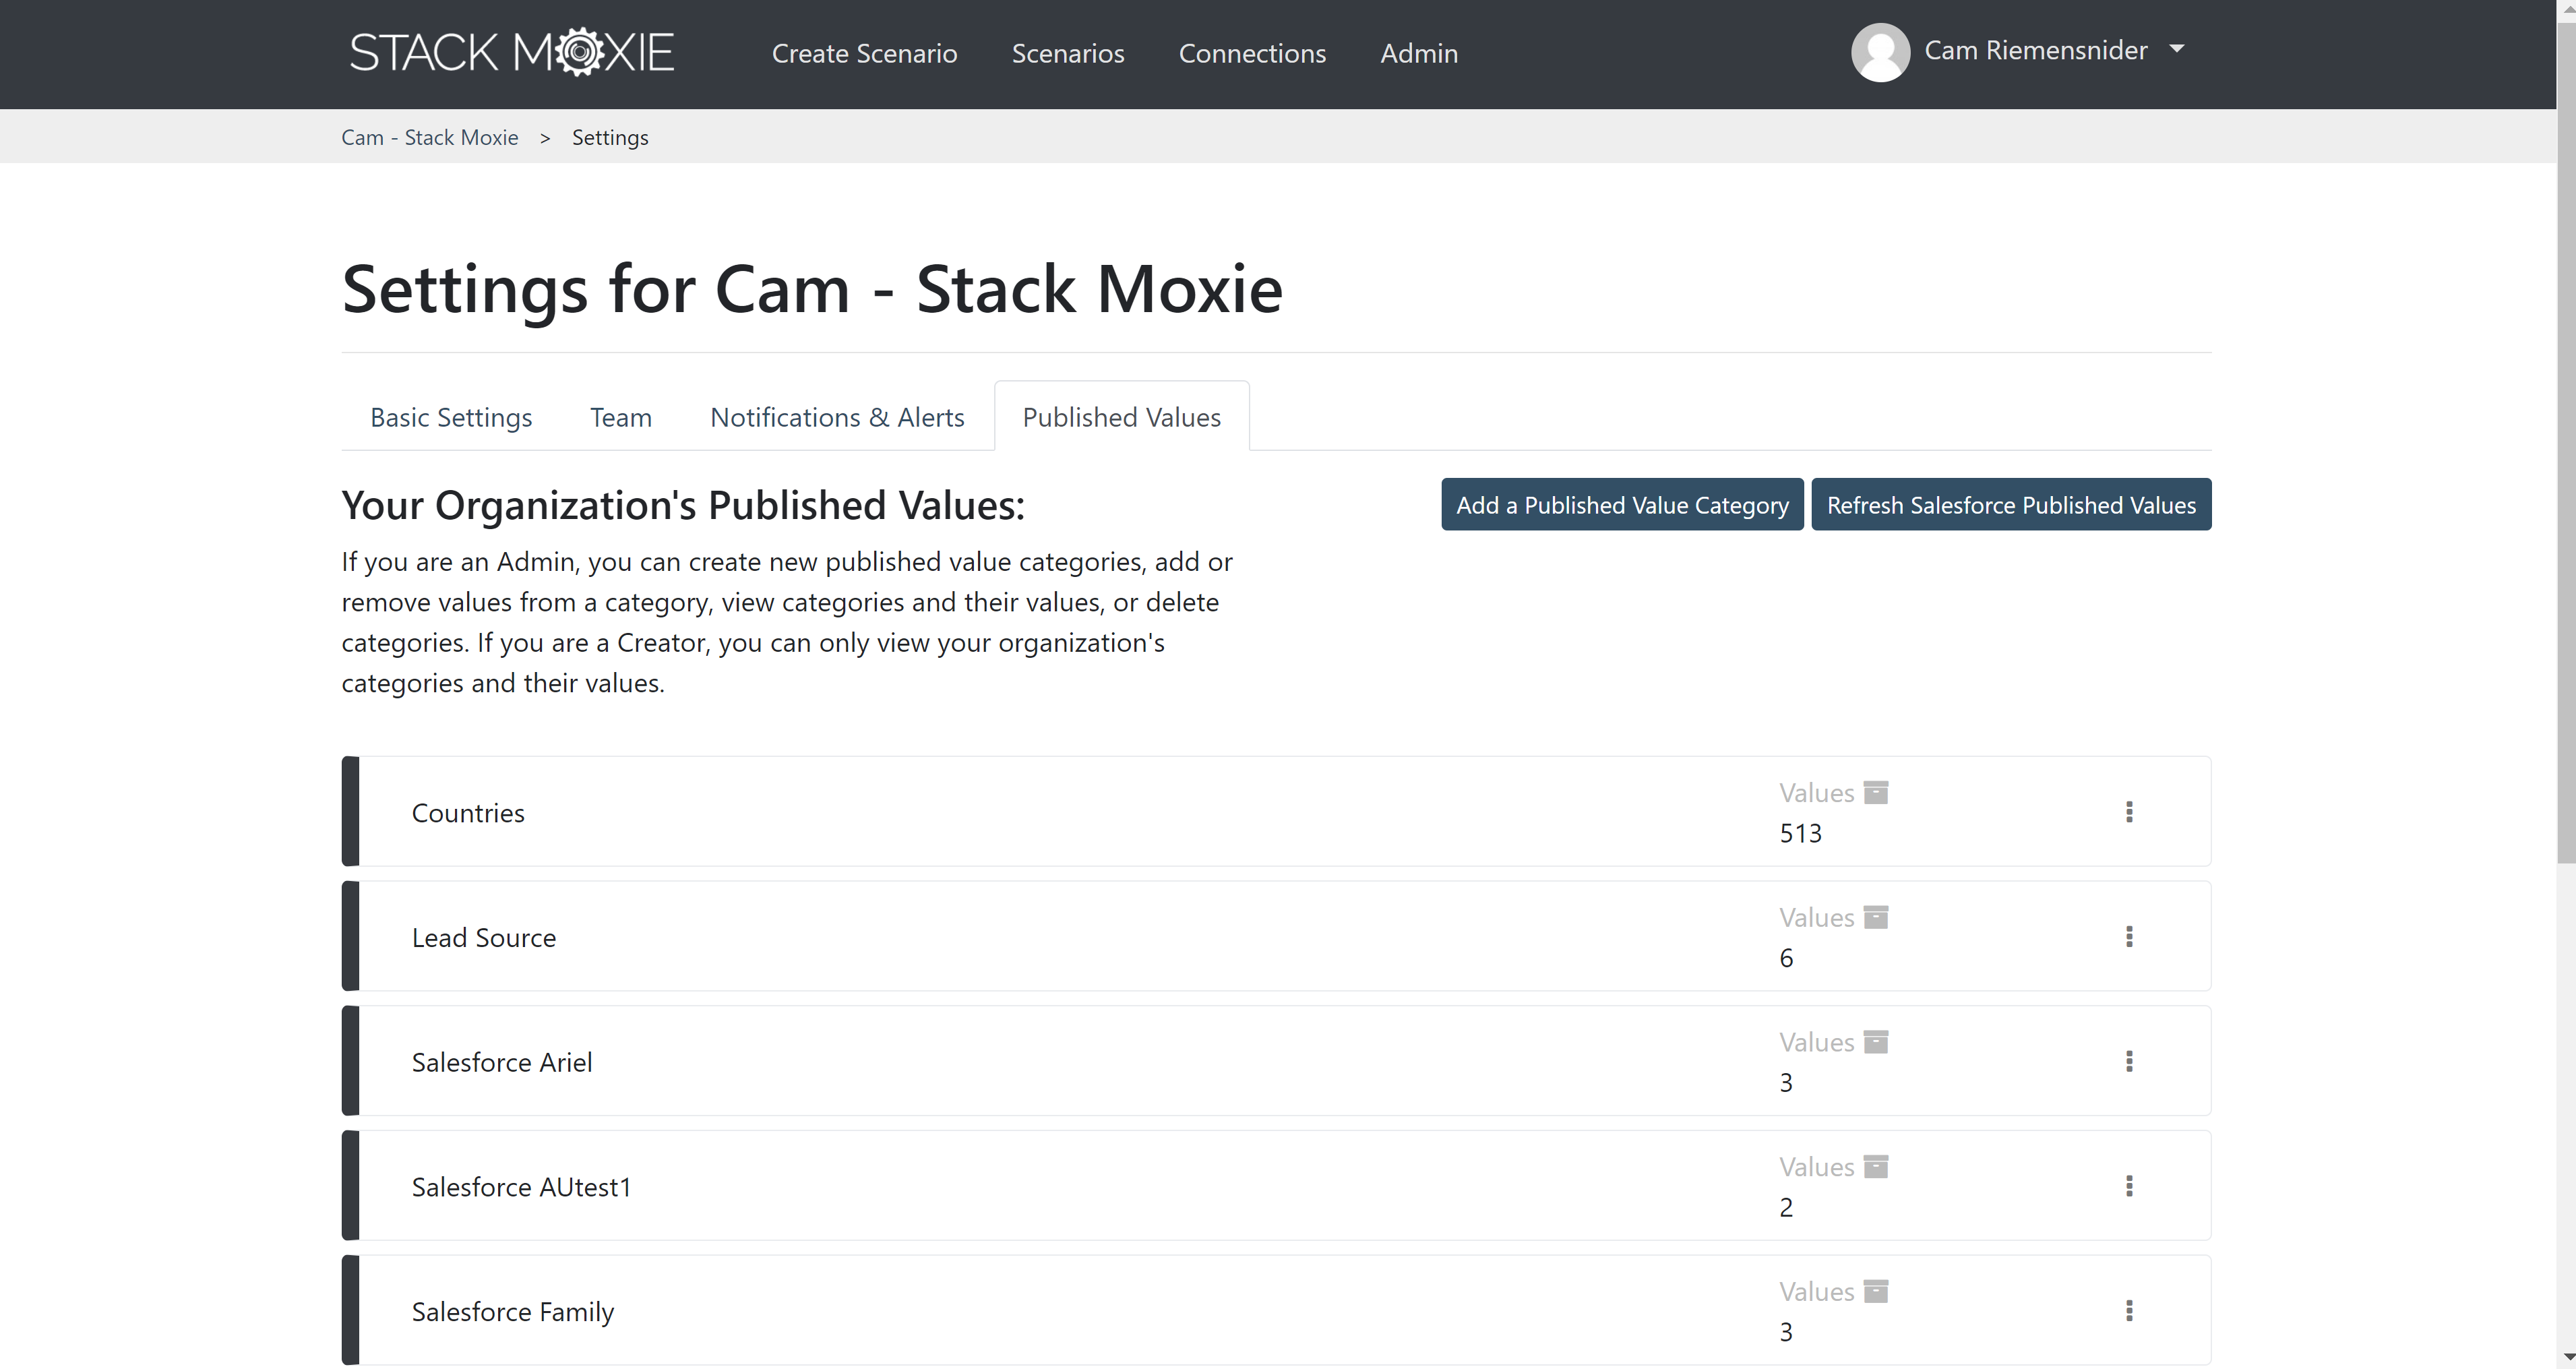This screenshot has height=1369, width=2576.
Task: Open the options menu for Salesforce Family
Action: click(2130, 1310)
